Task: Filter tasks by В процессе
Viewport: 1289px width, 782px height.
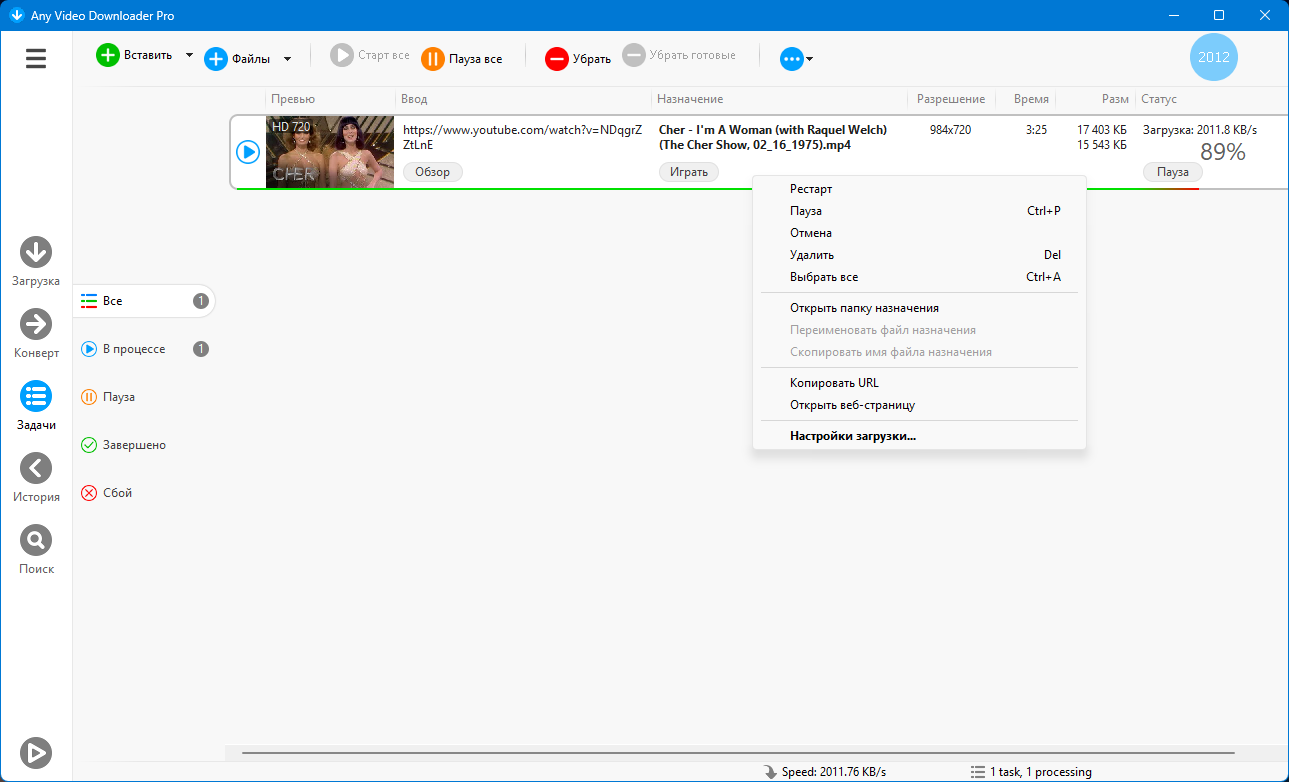Action: click(134, 349)
